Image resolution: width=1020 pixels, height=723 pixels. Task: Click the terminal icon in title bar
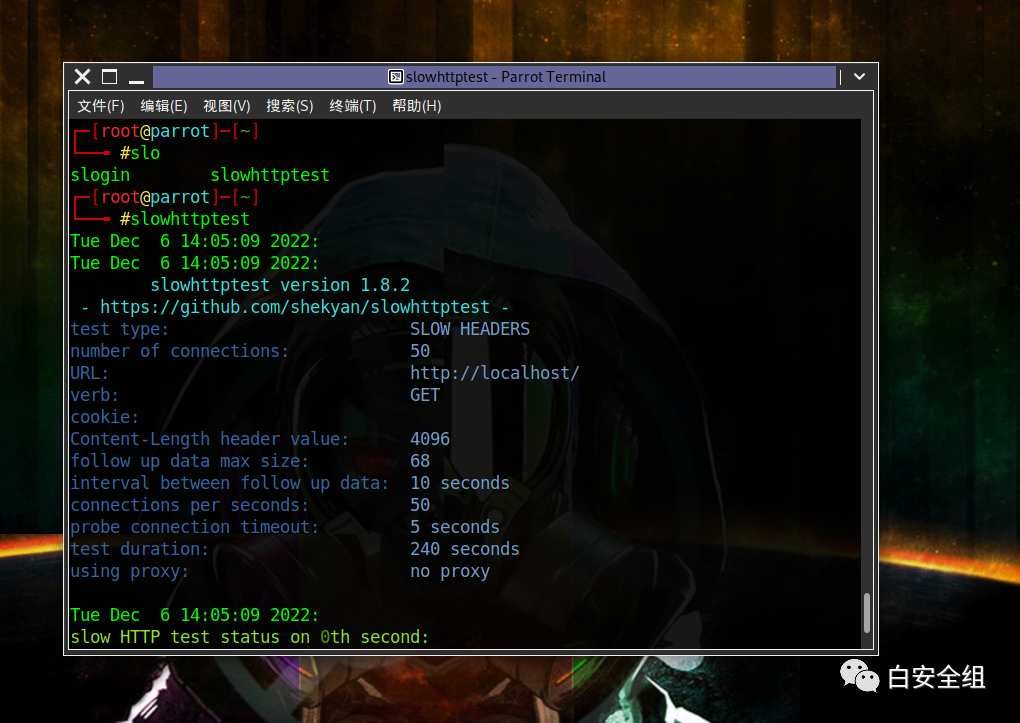coord(396,77)
